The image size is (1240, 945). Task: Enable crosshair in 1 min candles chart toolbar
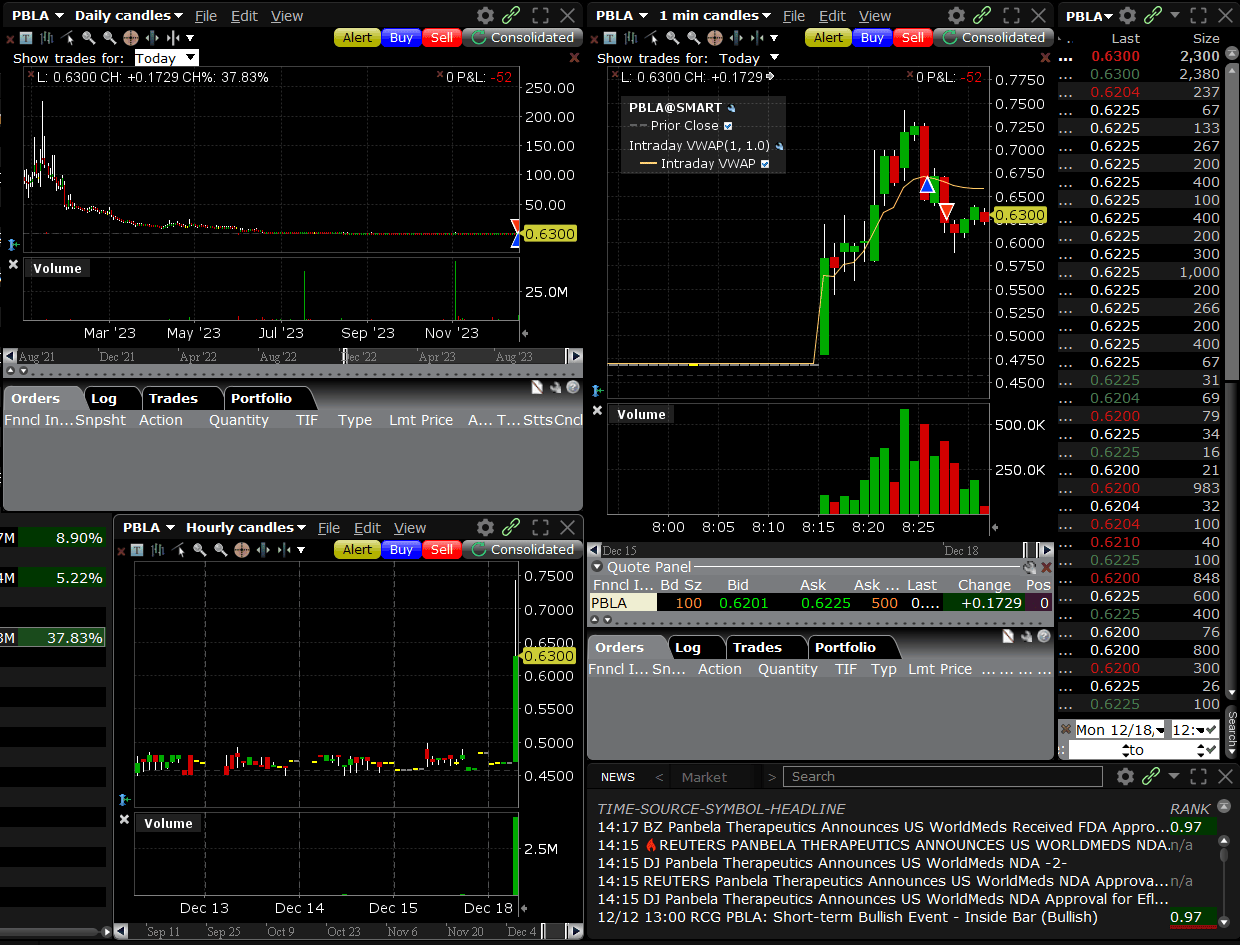(715, 38)
